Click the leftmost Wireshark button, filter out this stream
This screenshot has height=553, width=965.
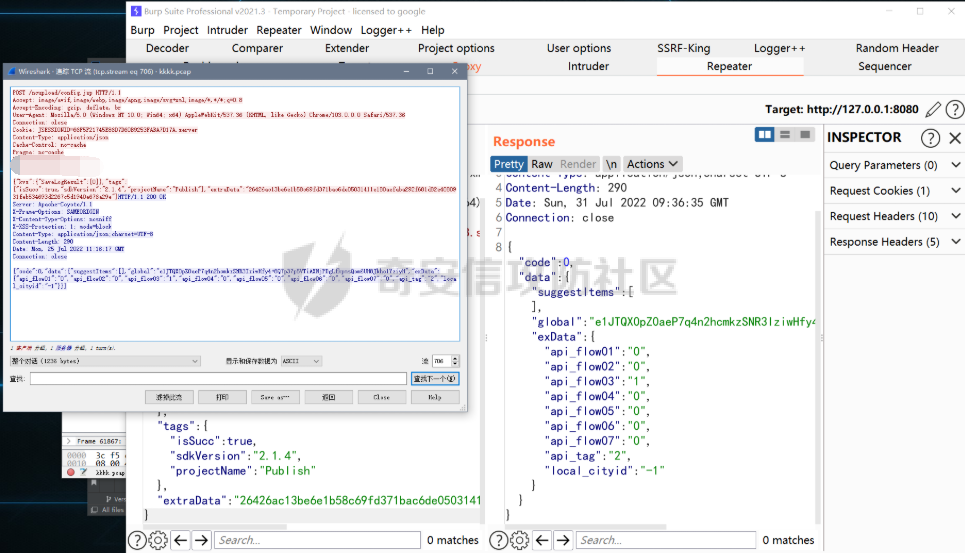click(x=169, y=397)
